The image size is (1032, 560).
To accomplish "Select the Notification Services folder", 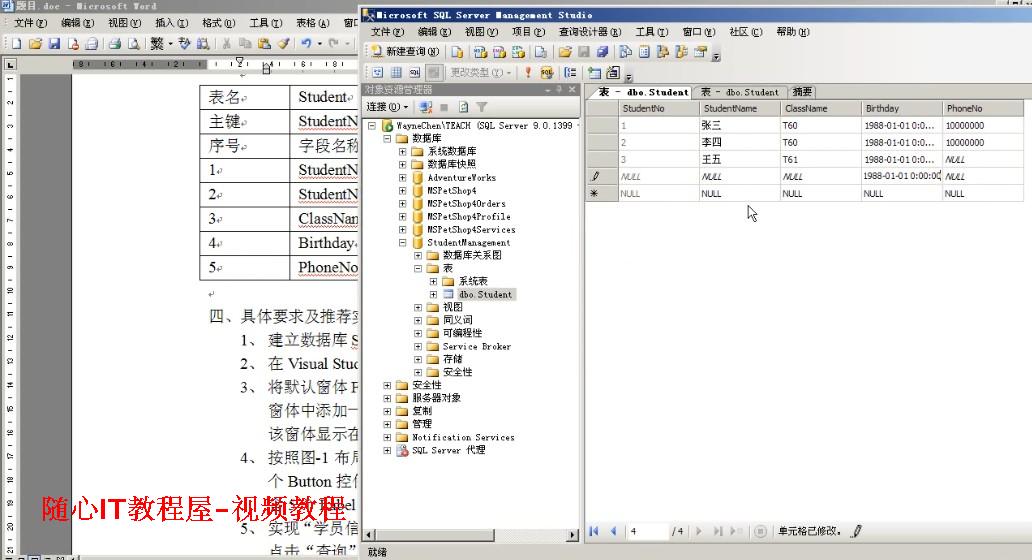I will [x=463, y=437].
